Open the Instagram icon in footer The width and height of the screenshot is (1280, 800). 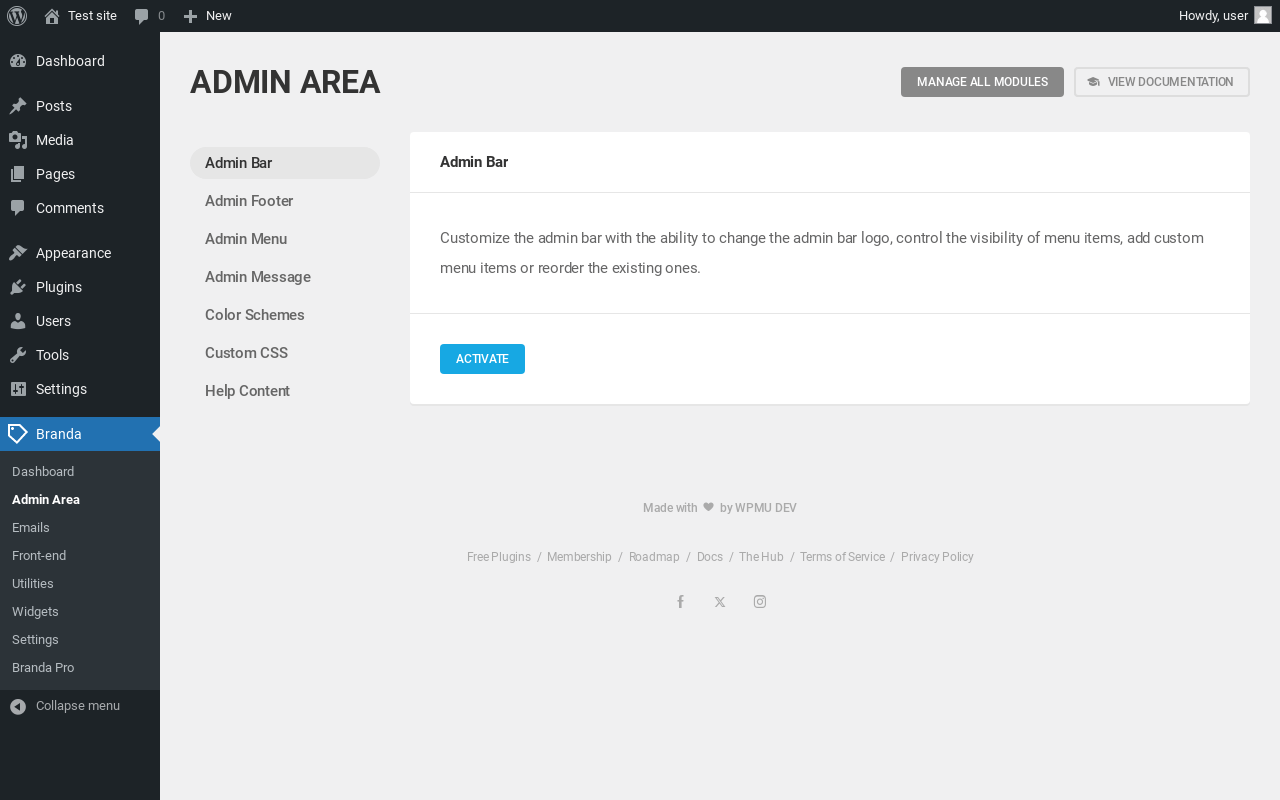point(760,602)
